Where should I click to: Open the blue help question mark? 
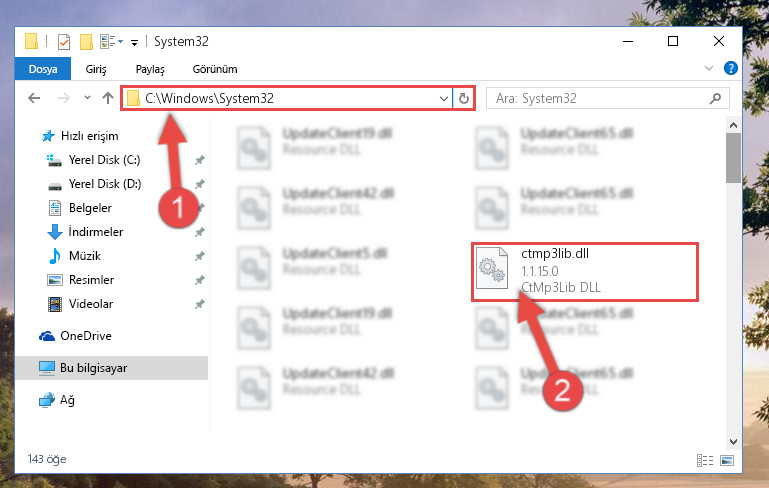coord(731,68)
